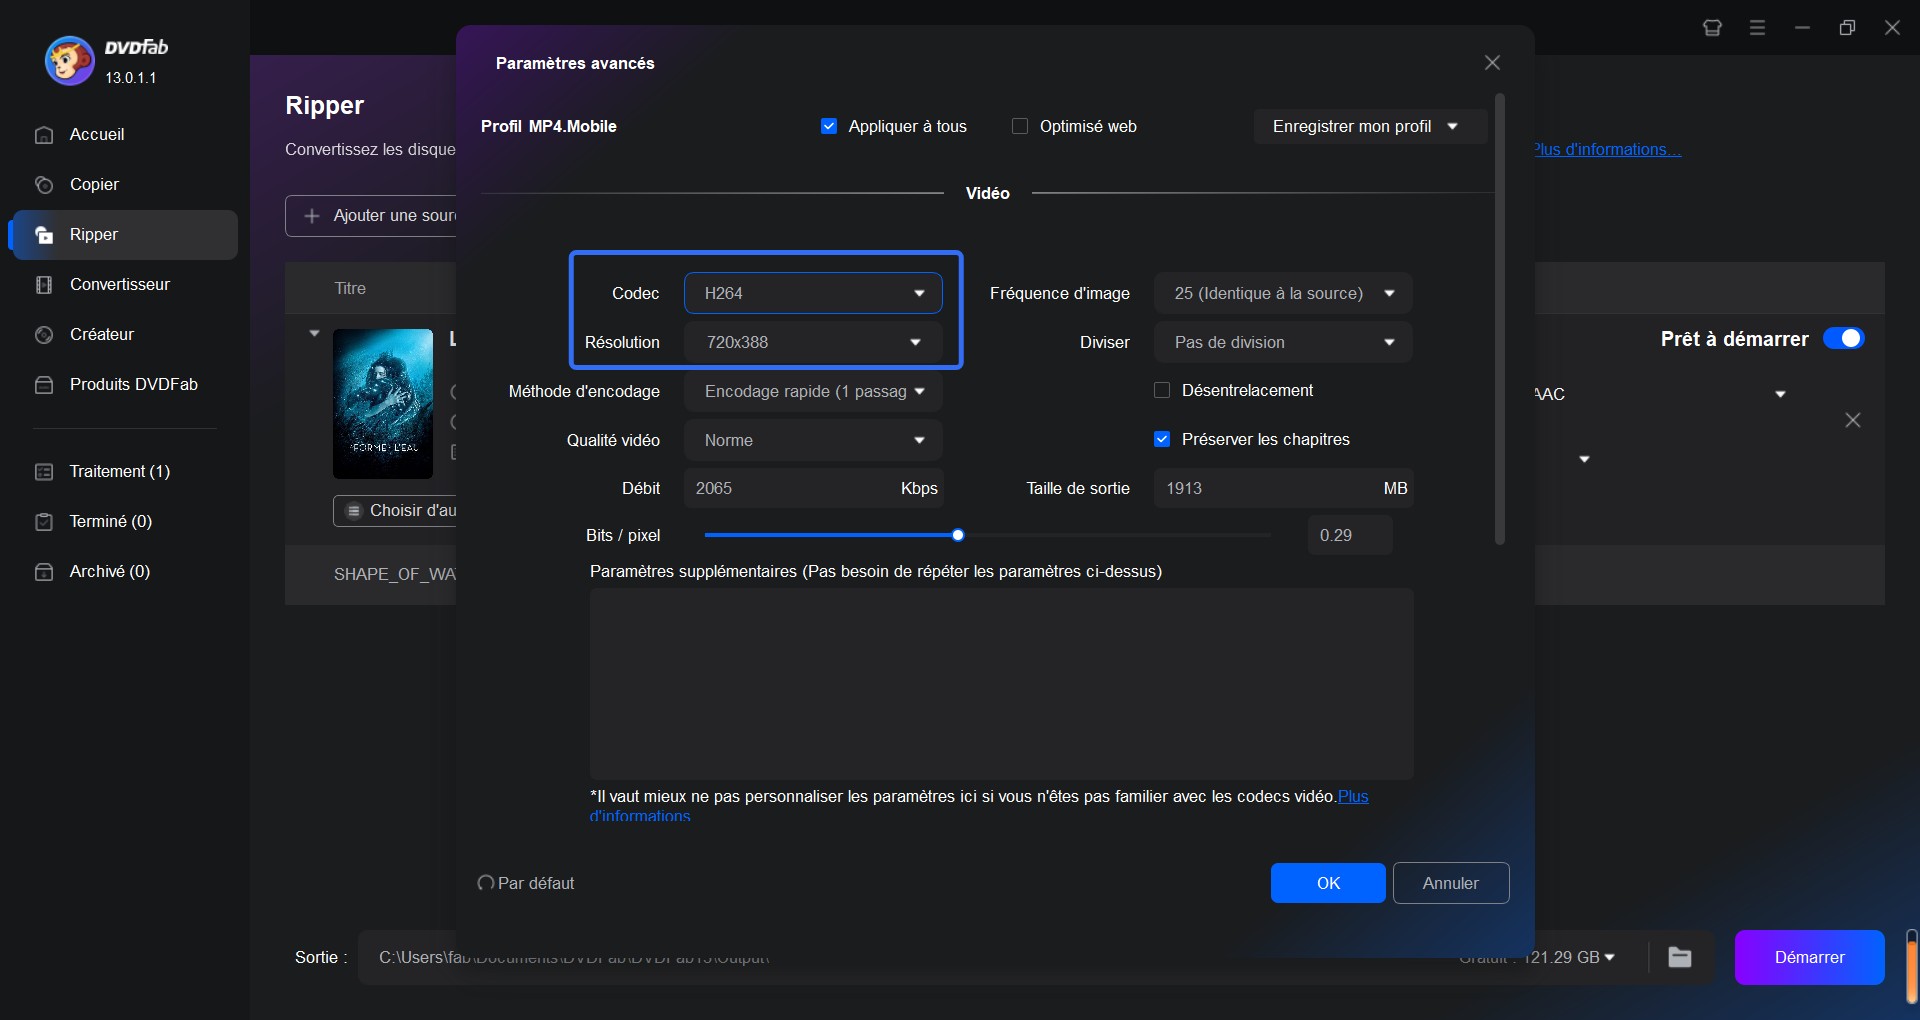Image resolution: width=1920 pixels, height=1020 pixels.
Task: Click the Sortie output path field
Action: pos(900,957)
